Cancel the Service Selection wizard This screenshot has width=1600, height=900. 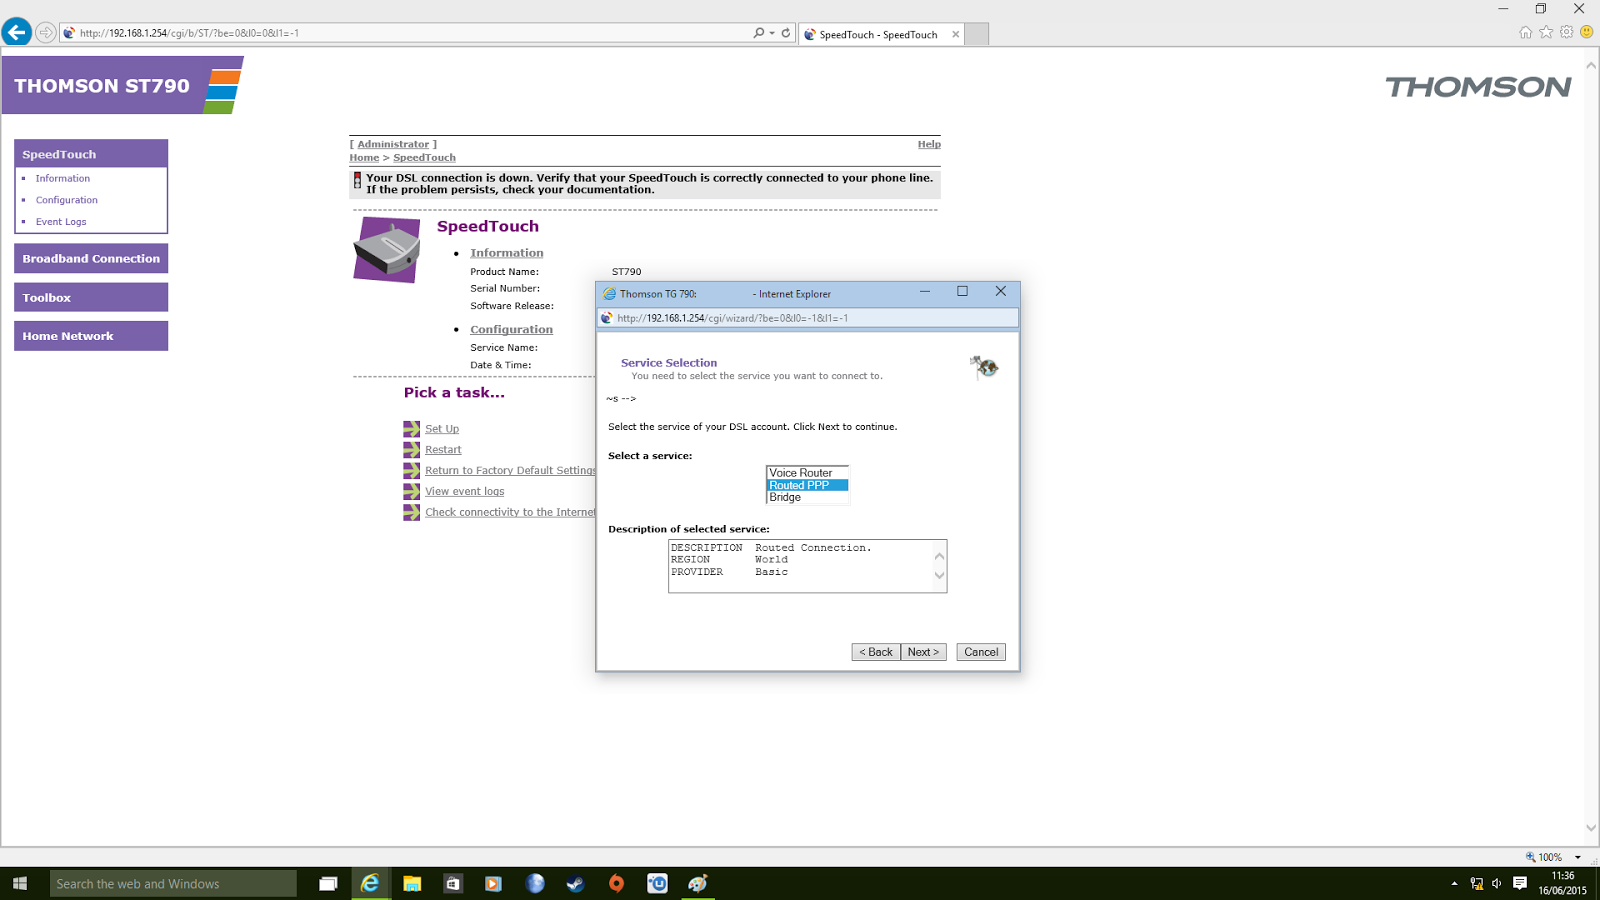(x=981, y=652)
